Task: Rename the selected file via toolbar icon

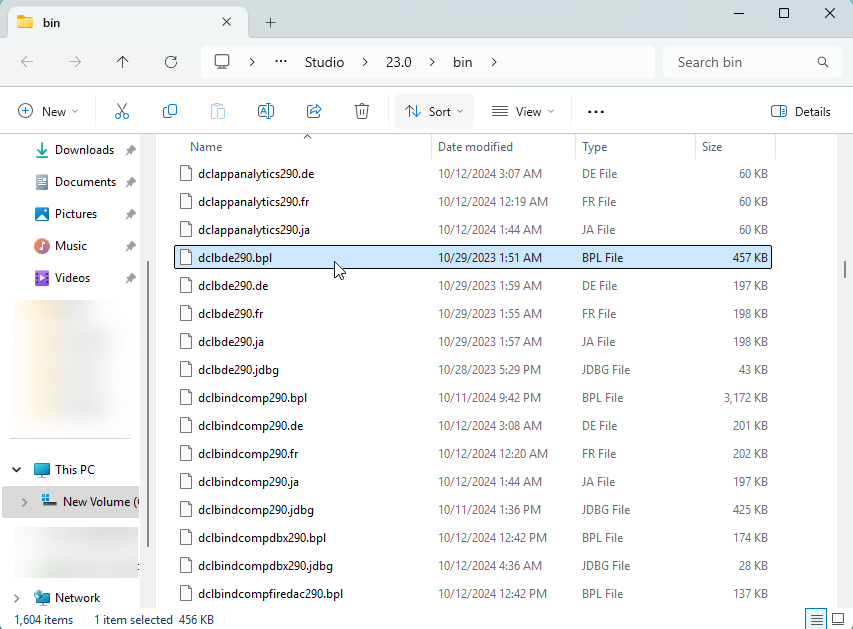Action: click(266, 111)
